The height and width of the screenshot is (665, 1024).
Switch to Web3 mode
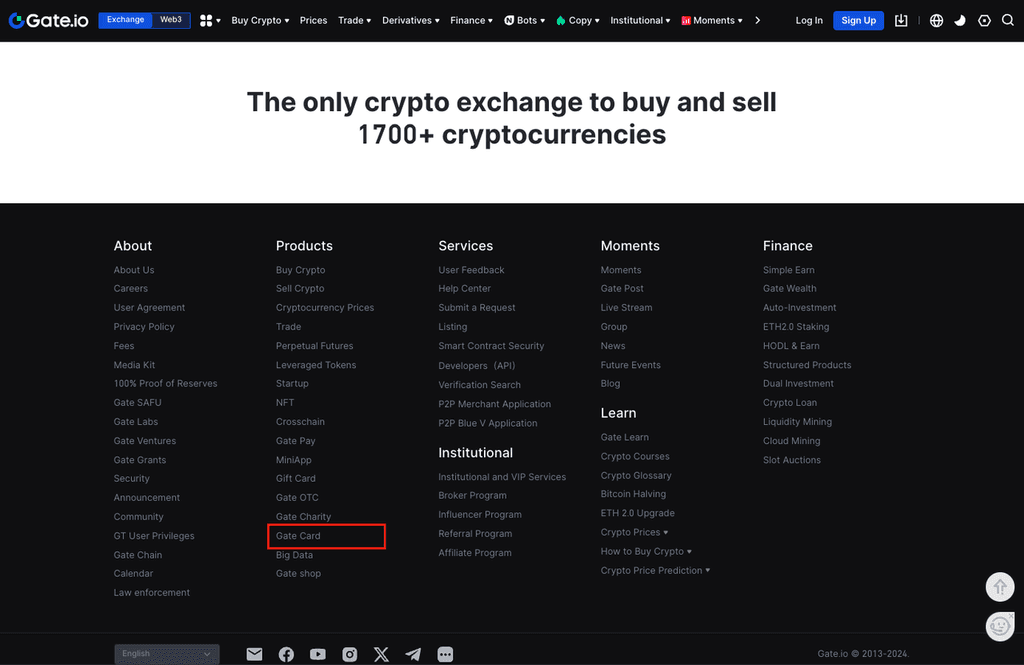click(171, 20)
